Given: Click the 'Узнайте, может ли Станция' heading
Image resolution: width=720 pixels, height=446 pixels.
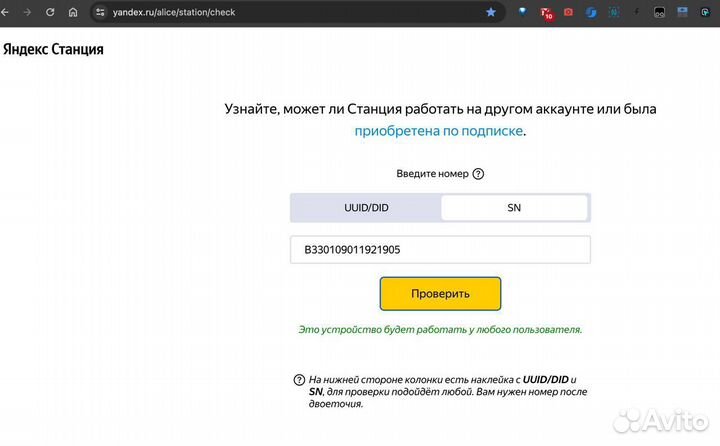Looking at the screenshot, I should [440, 120].
